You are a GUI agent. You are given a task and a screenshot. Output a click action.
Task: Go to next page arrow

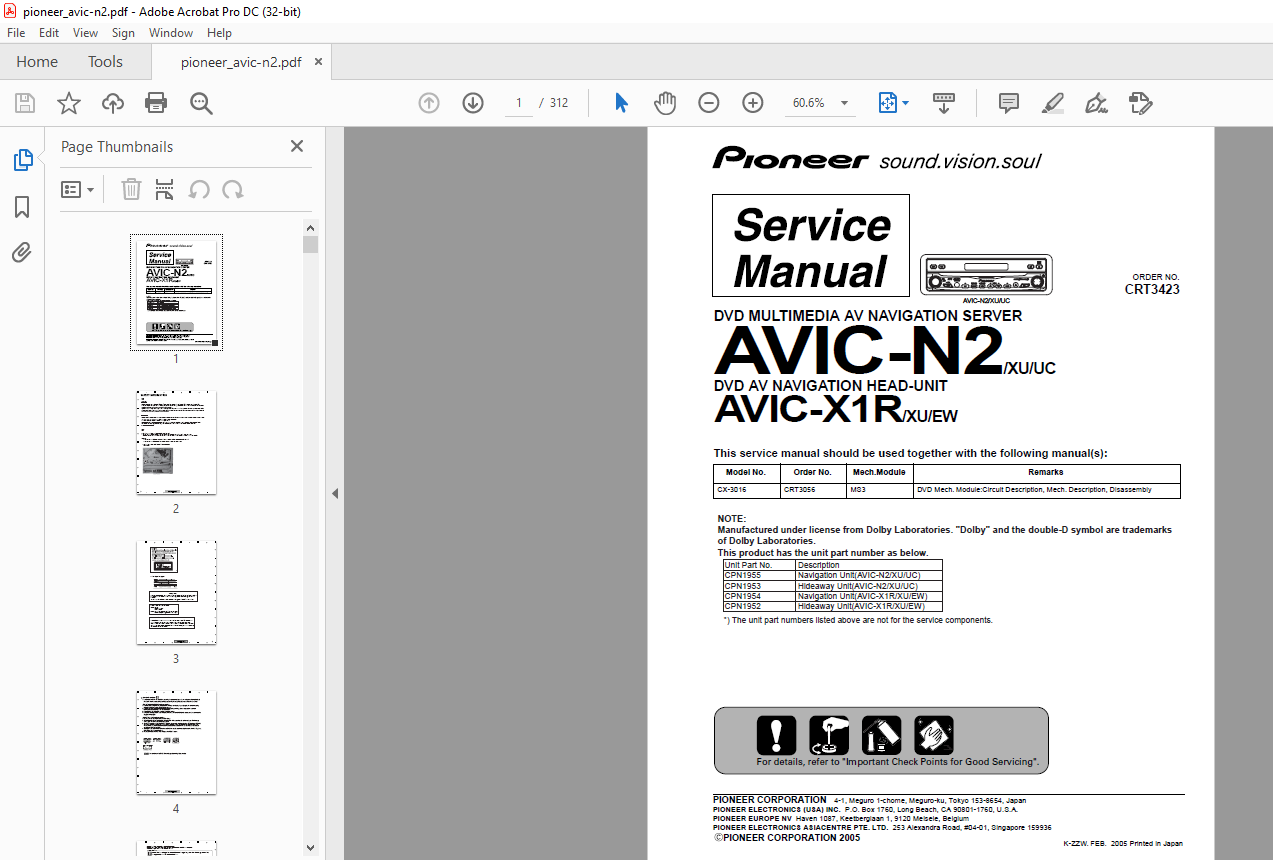(x=473, y=103)
